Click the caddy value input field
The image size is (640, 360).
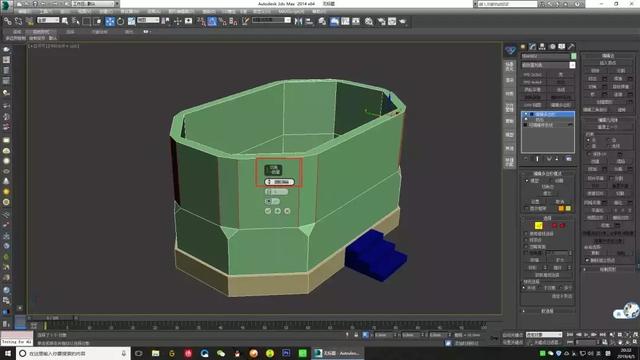(x=279, y=182)
